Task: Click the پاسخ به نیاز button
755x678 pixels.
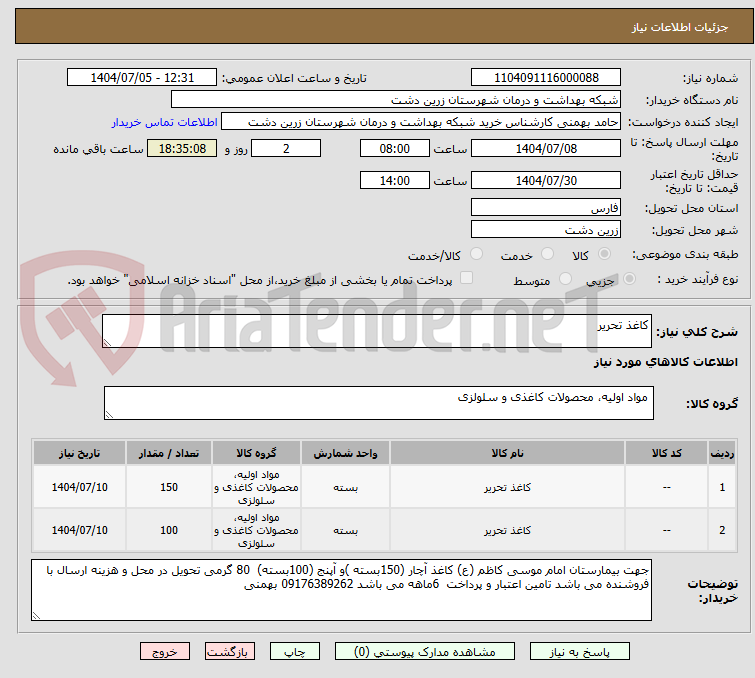Action: pos(580,652)
